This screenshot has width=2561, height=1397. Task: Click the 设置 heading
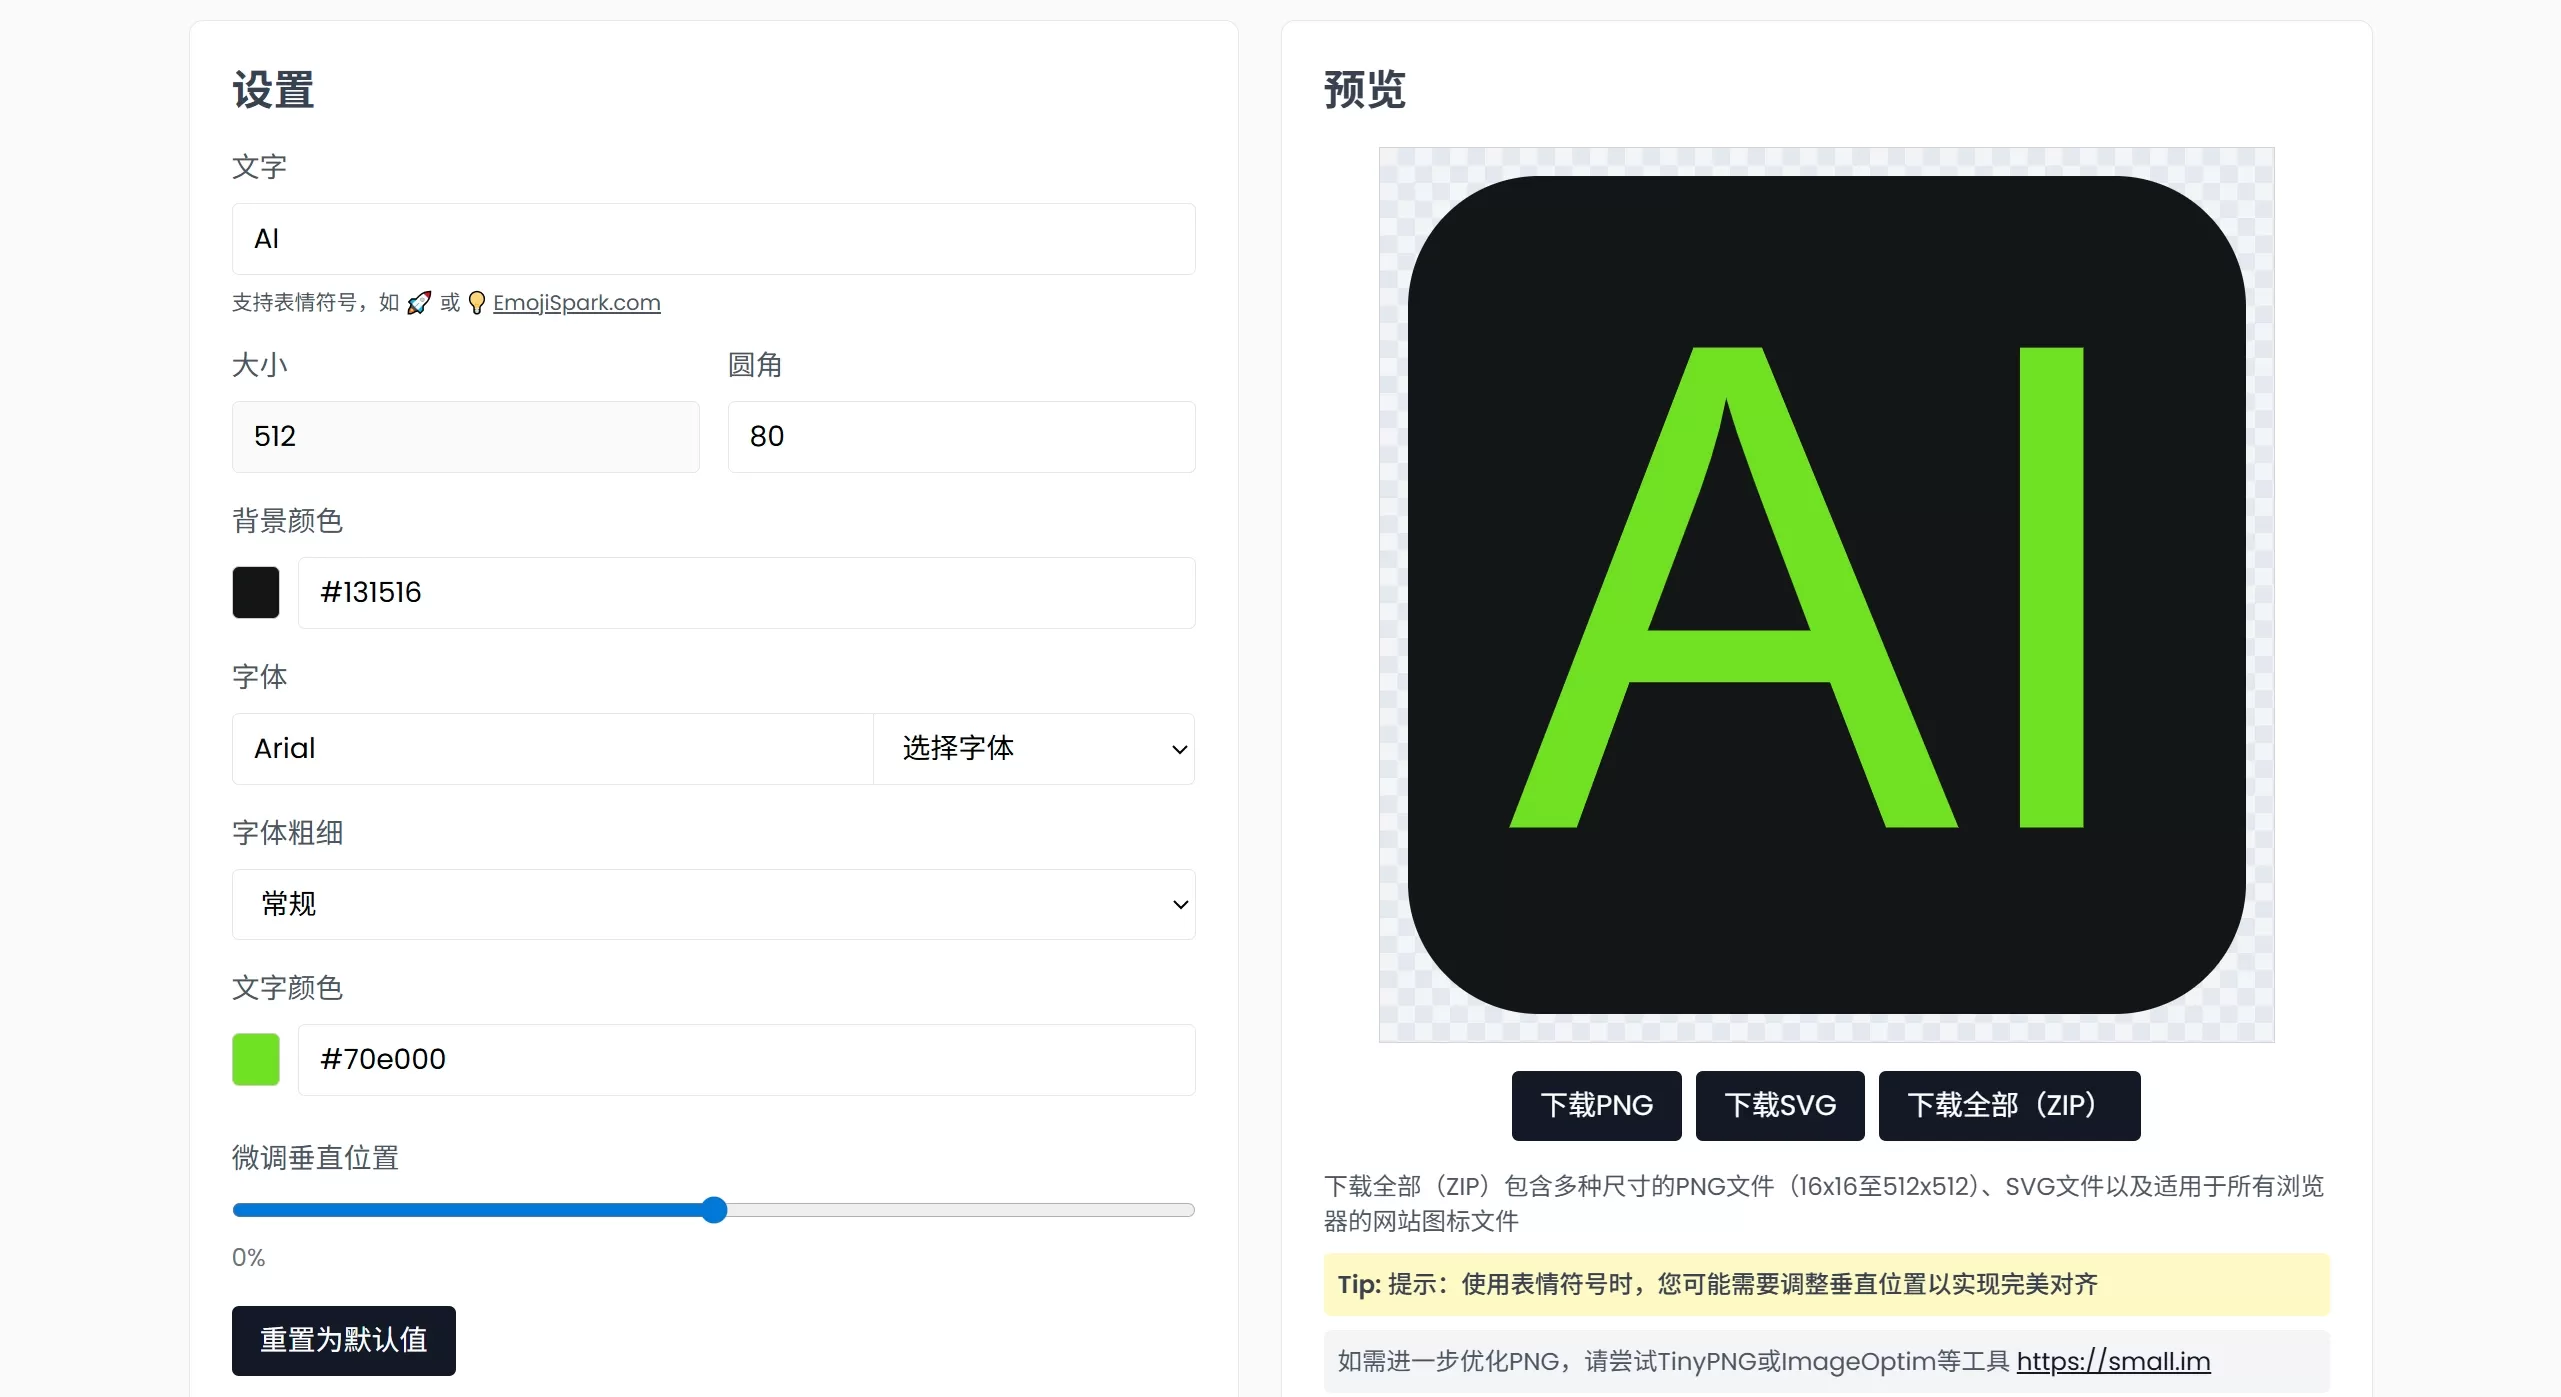click(274, 90)
